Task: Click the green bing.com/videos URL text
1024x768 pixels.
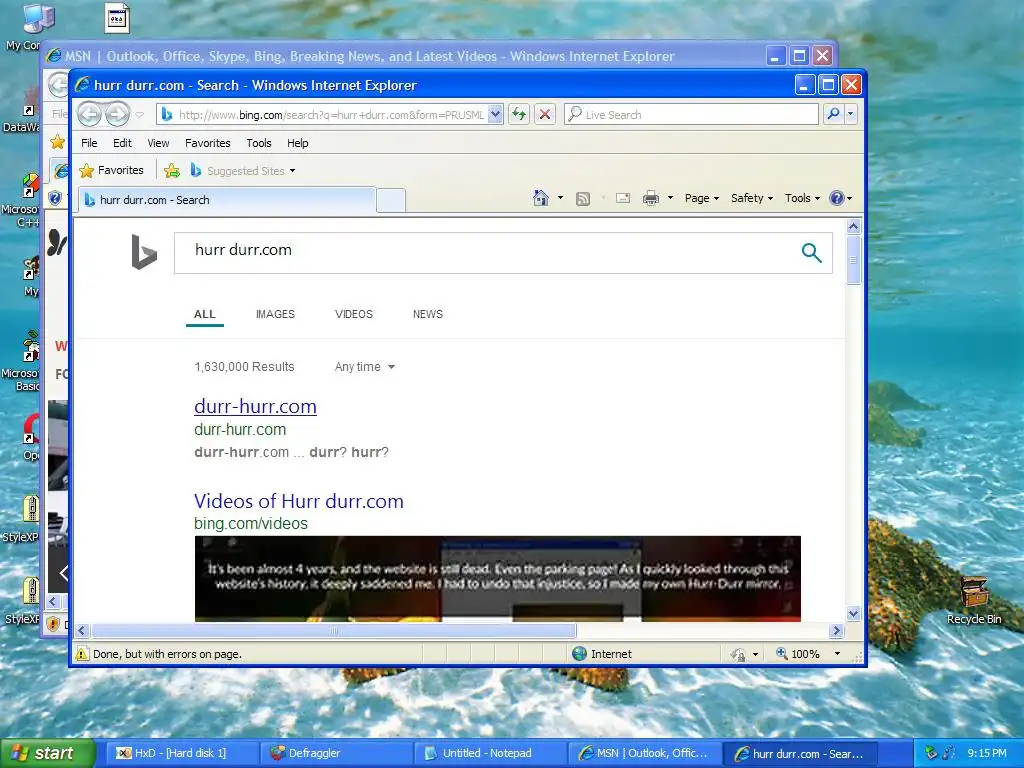Action: (x=251, y=523)
